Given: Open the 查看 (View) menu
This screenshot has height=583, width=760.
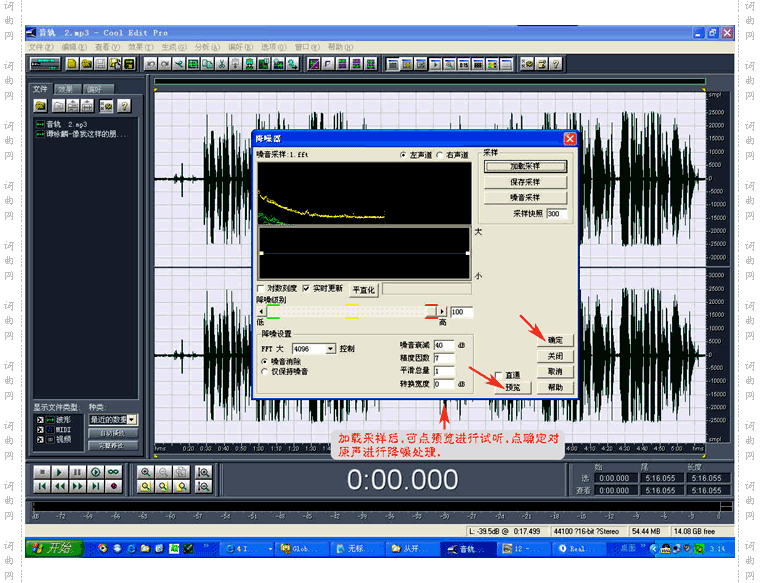Looking at the screenshot, I should click(107, 47).
